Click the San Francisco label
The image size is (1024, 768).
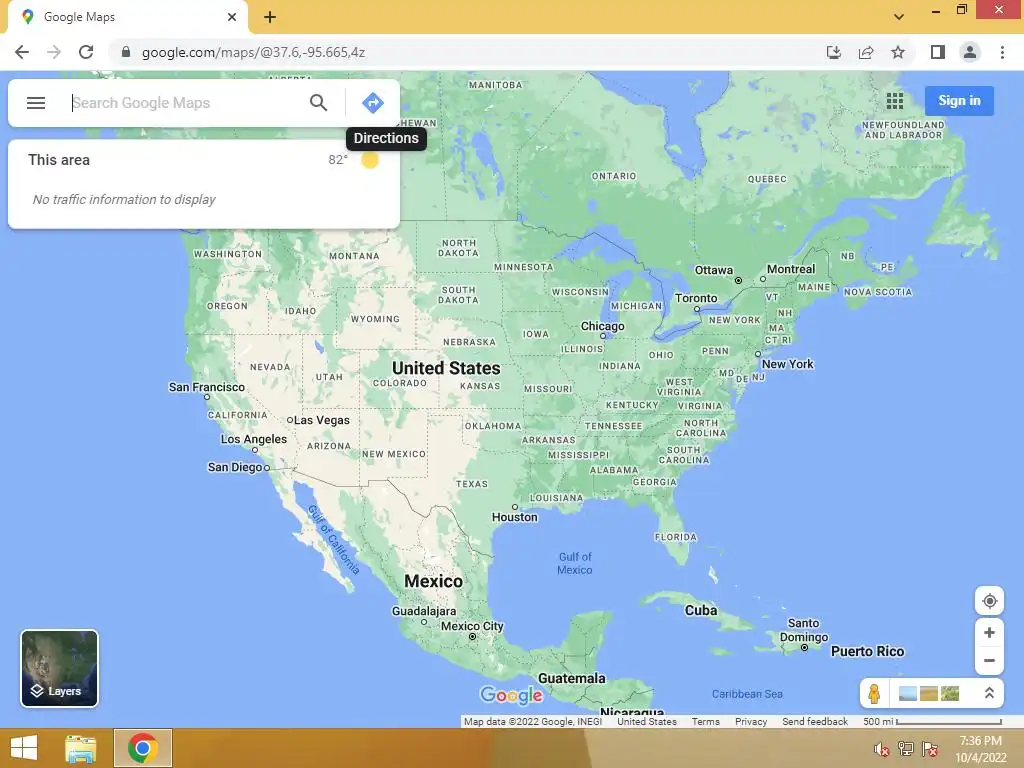[x=206, y=387]
